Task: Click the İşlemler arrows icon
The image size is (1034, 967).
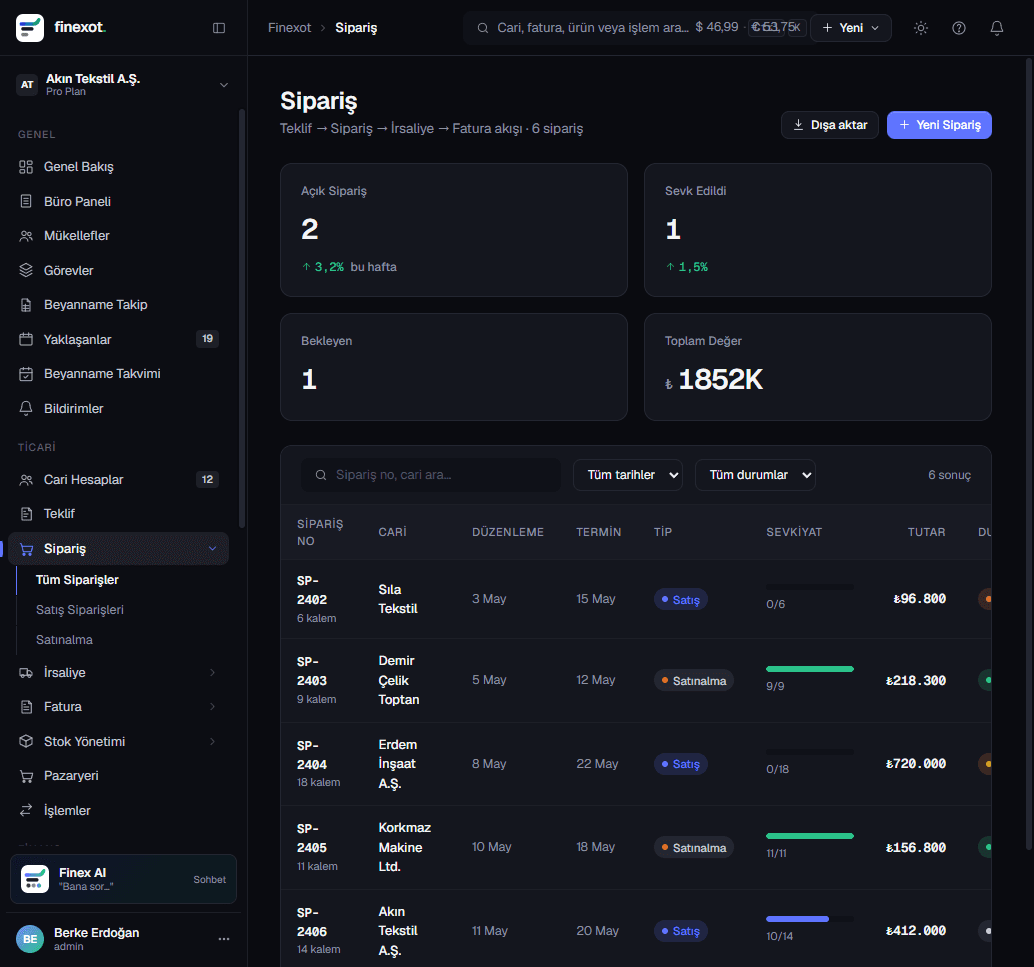Action: point(26,811)
